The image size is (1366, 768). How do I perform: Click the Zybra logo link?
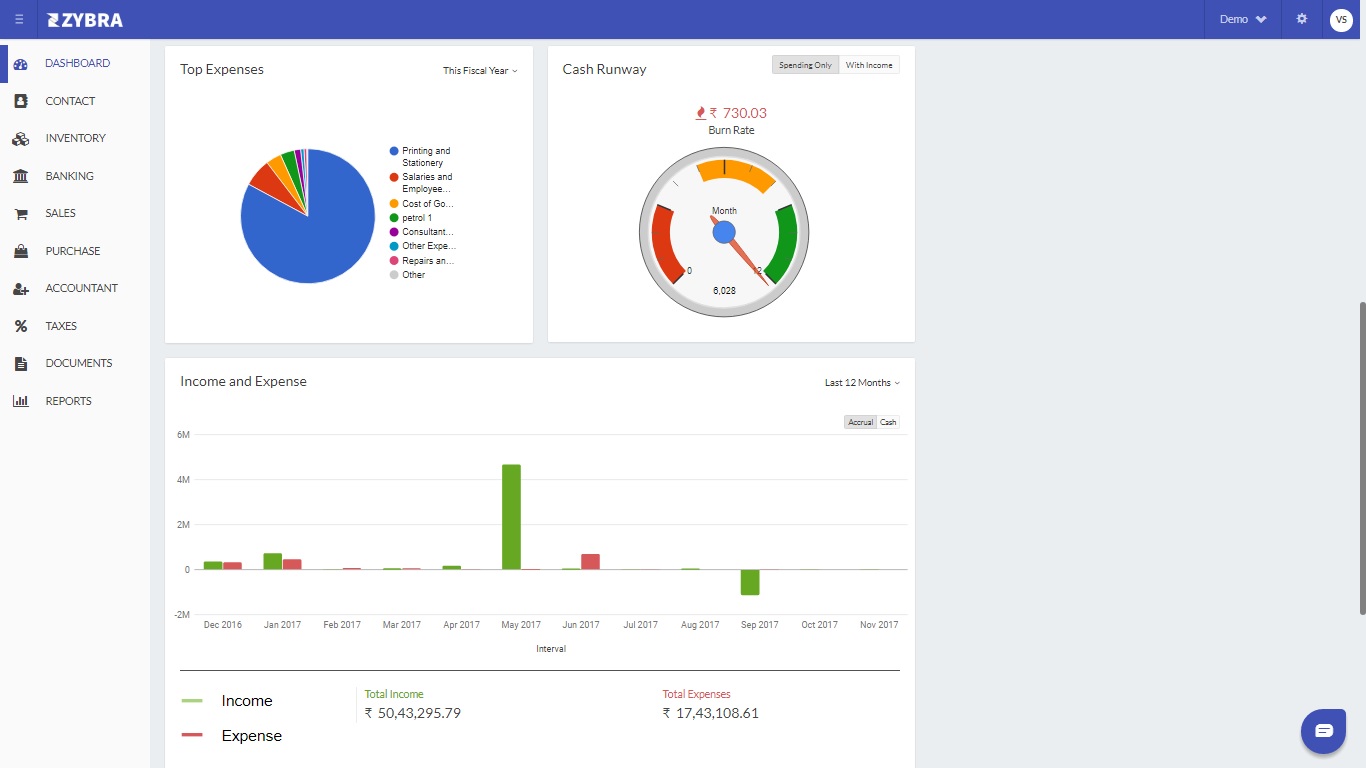pyautogui.click(x=85, y=19)
